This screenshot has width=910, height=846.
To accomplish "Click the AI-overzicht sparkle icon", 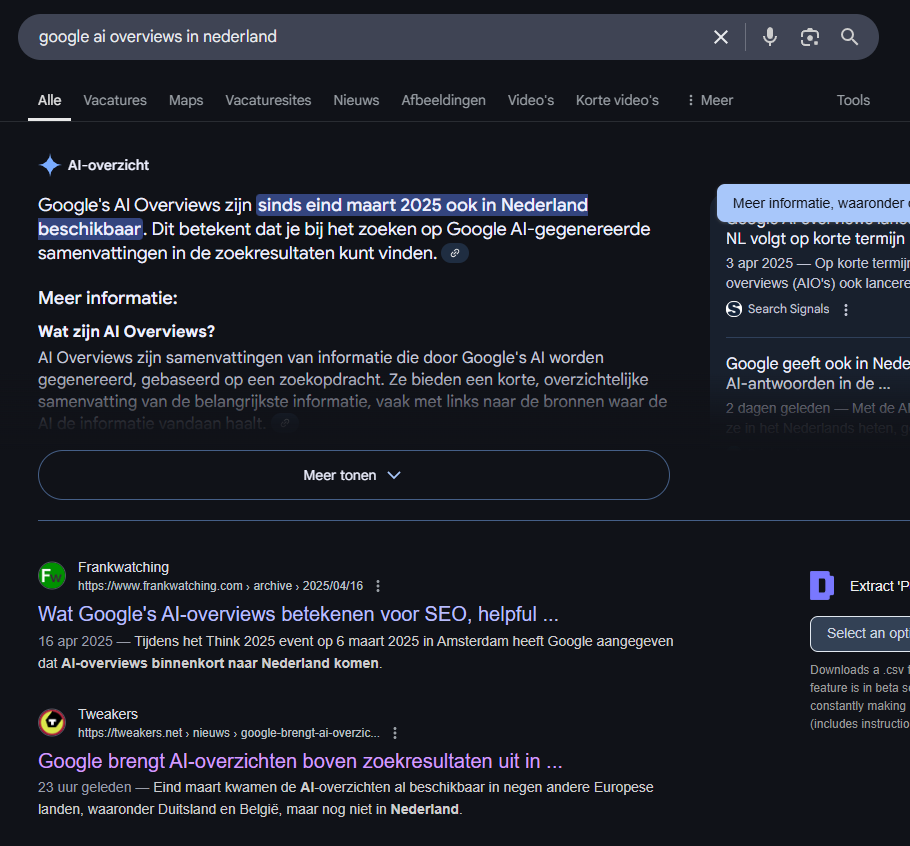I will click(x=50, y=165).
